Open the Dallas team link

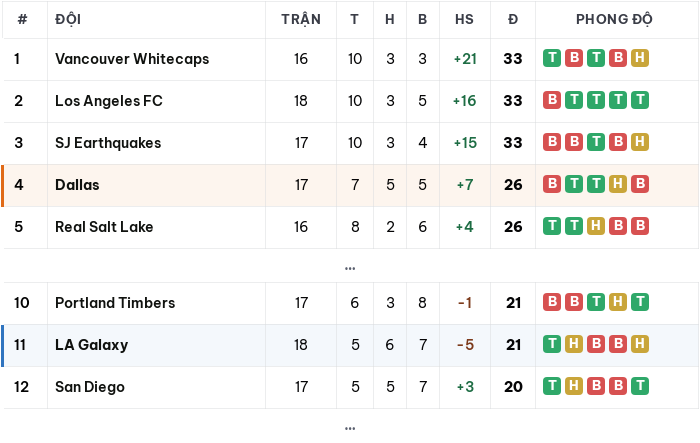tap(77, 185)
